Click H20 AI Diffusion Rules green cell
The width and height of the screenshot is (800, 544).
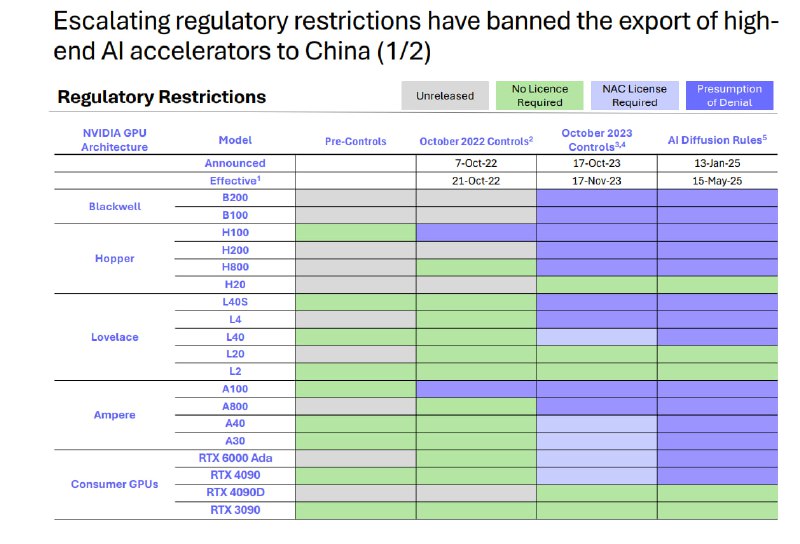coord(717,284)
